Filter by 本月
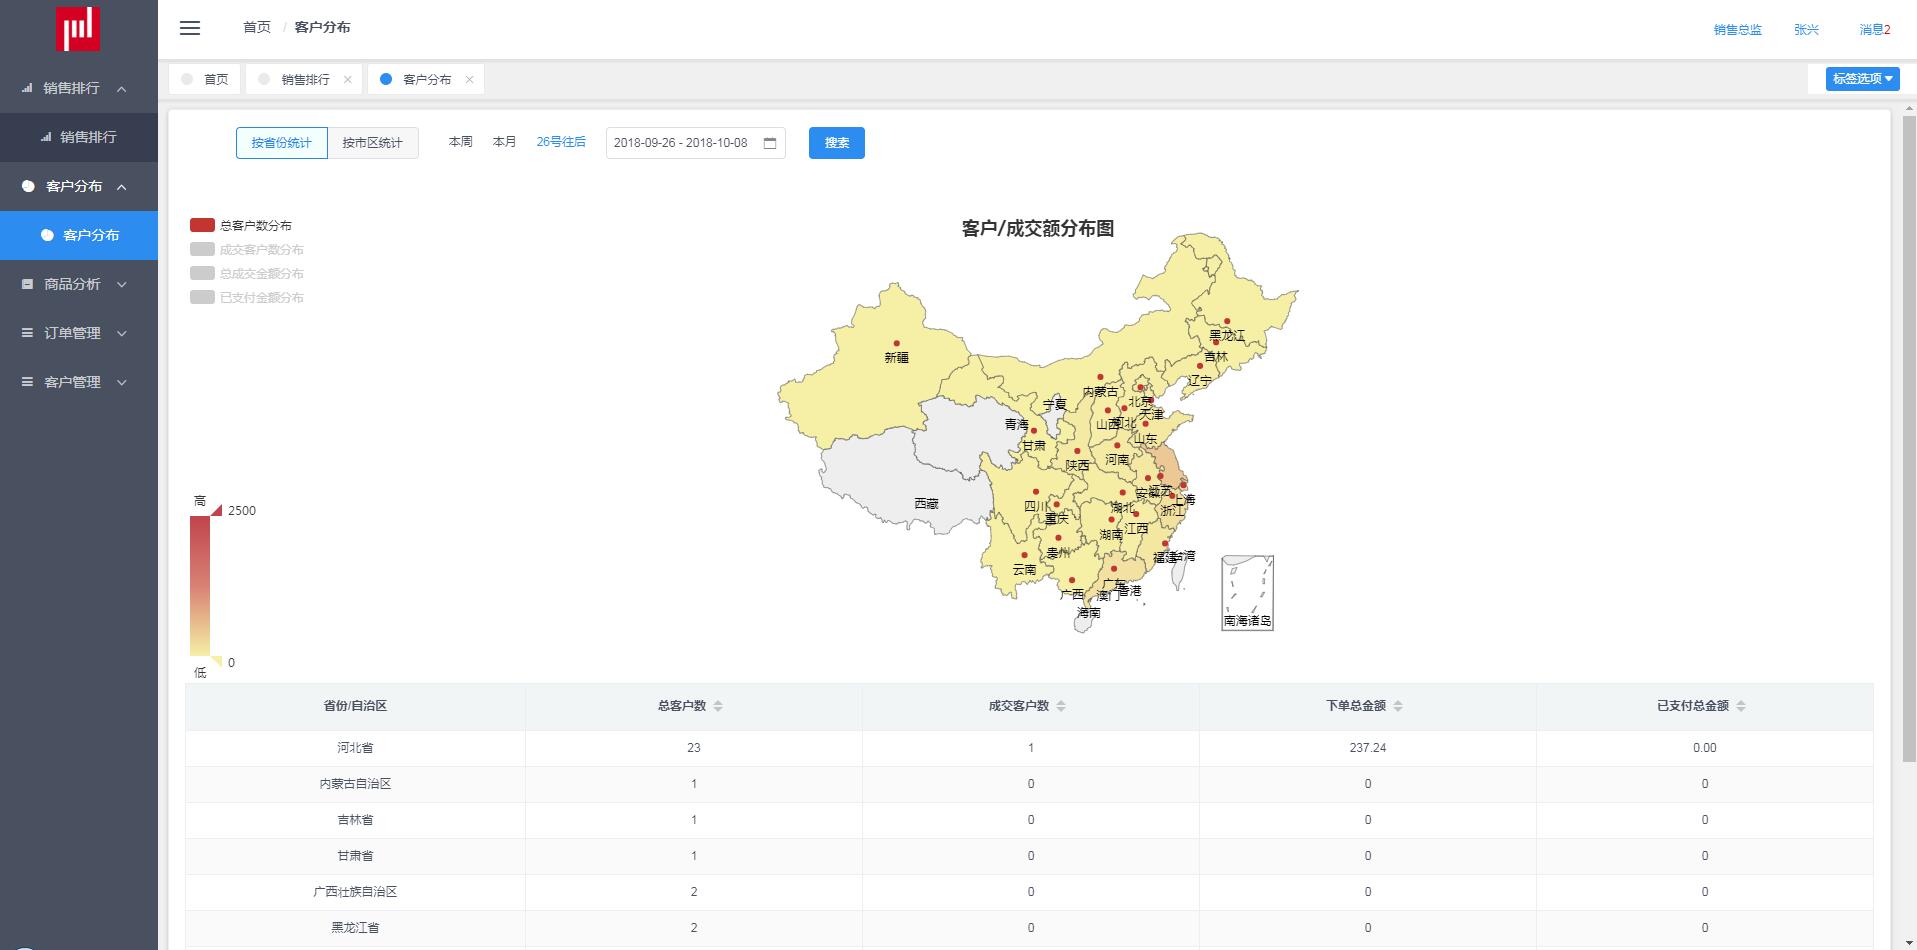 (505, 142)
